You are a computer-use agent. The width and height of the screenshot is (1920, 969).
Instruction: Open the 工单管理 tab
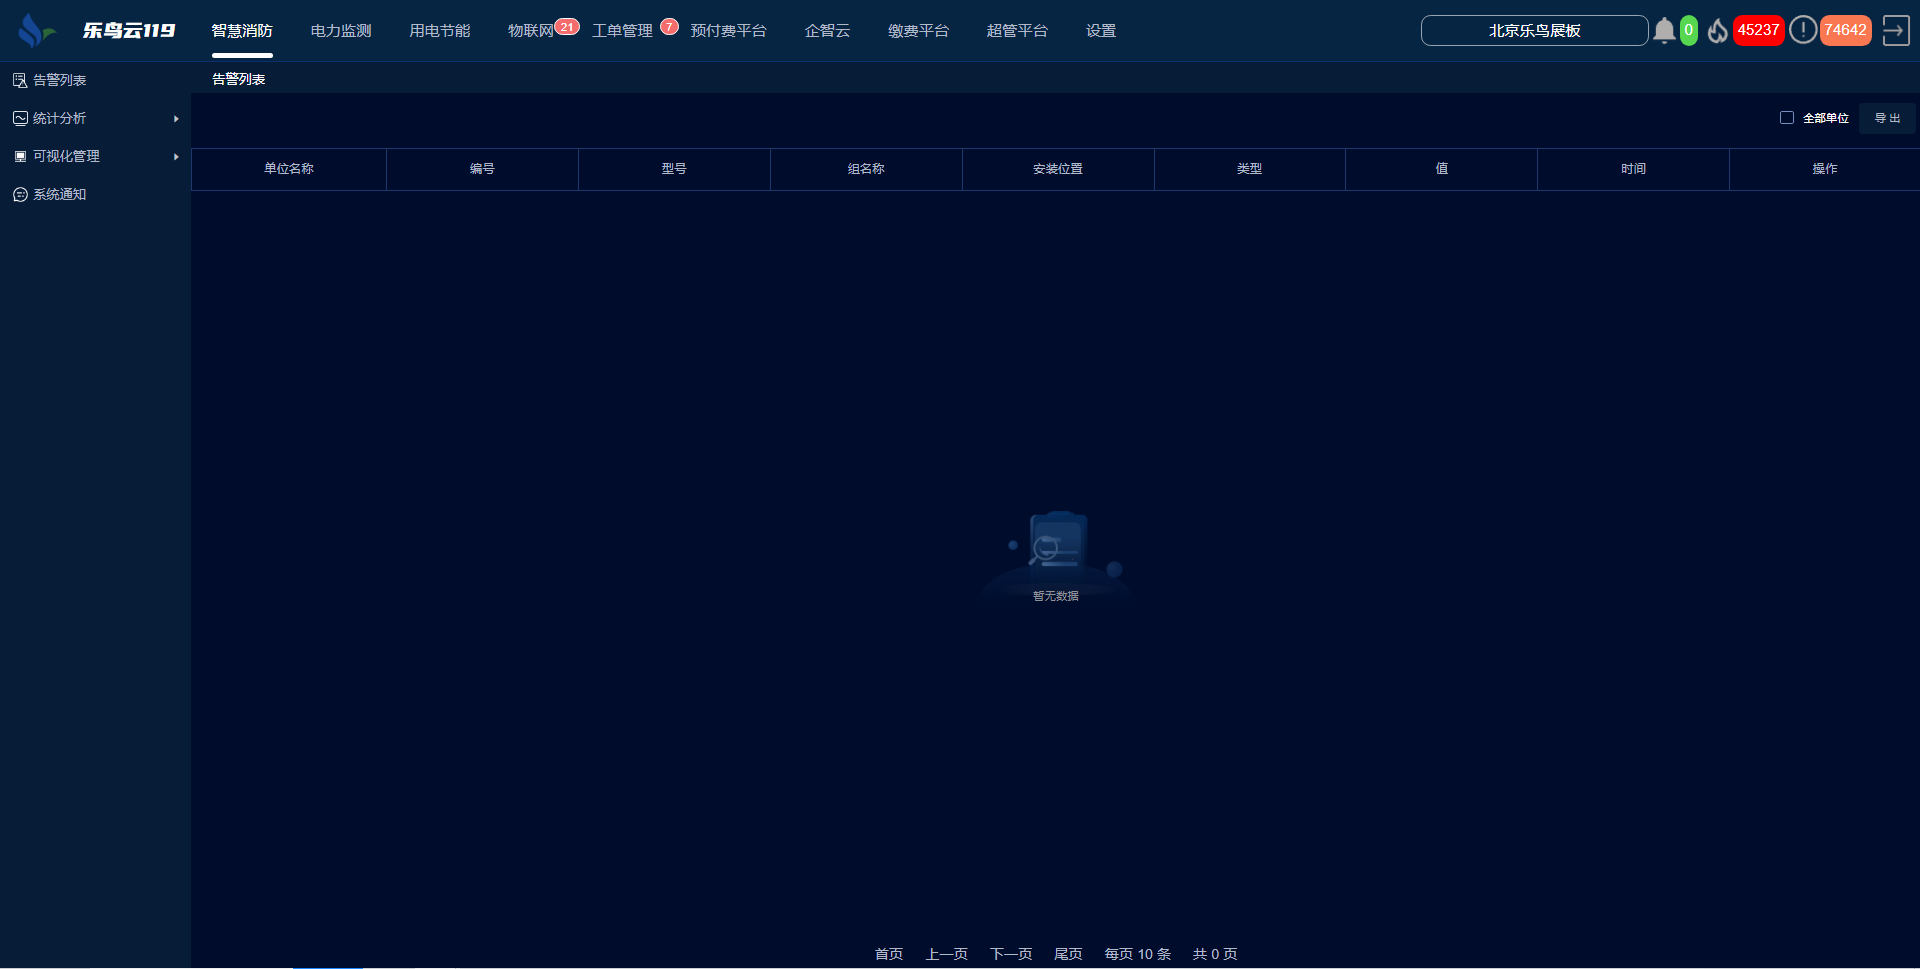622,31
